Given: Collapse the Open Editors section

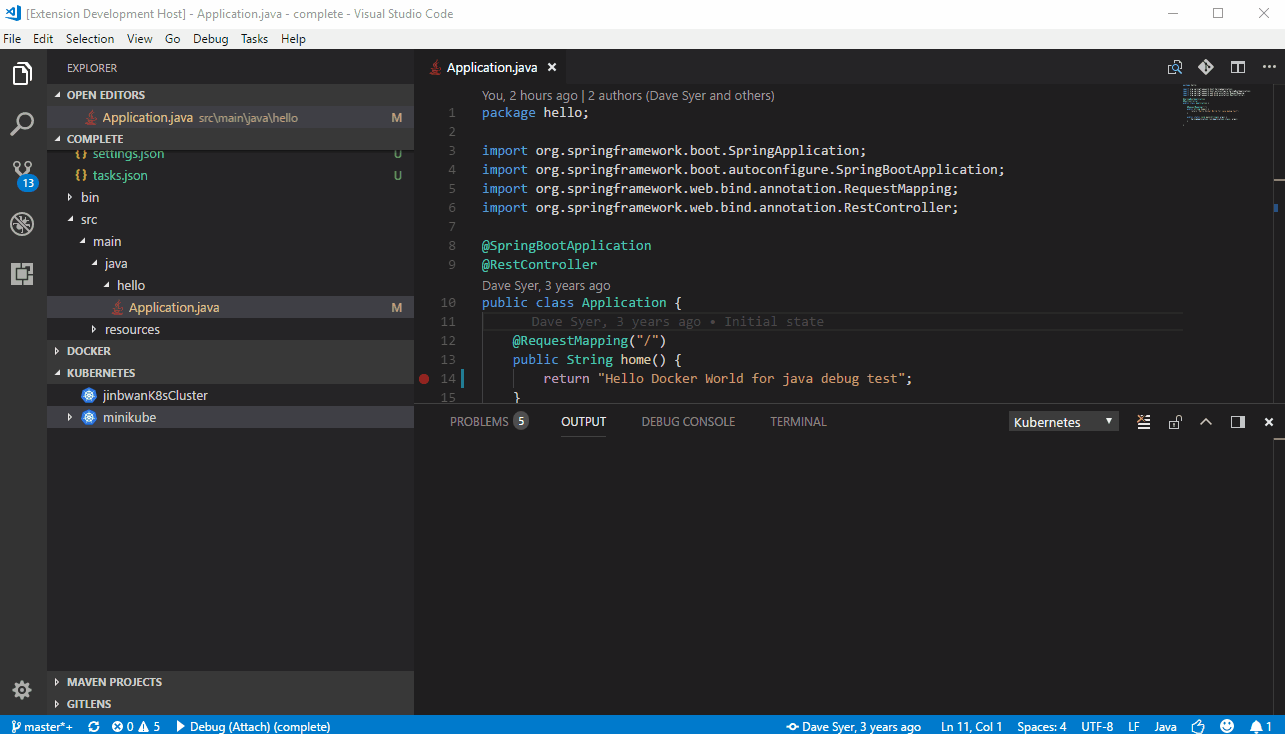Looking at the screenshot, I should pyautogui.click(x=230, y=95).
